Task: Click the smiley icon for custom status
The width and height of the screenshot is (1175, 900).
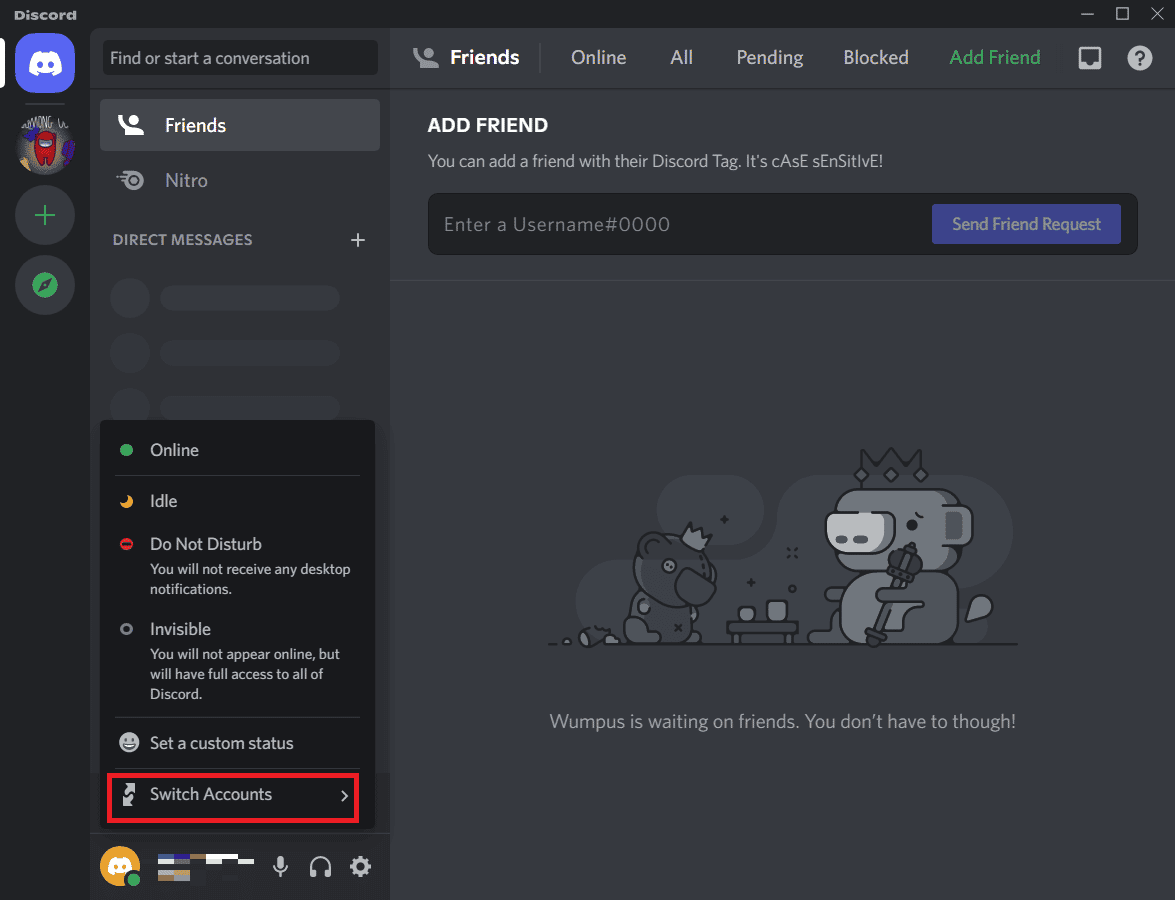Action: point(129,743)
